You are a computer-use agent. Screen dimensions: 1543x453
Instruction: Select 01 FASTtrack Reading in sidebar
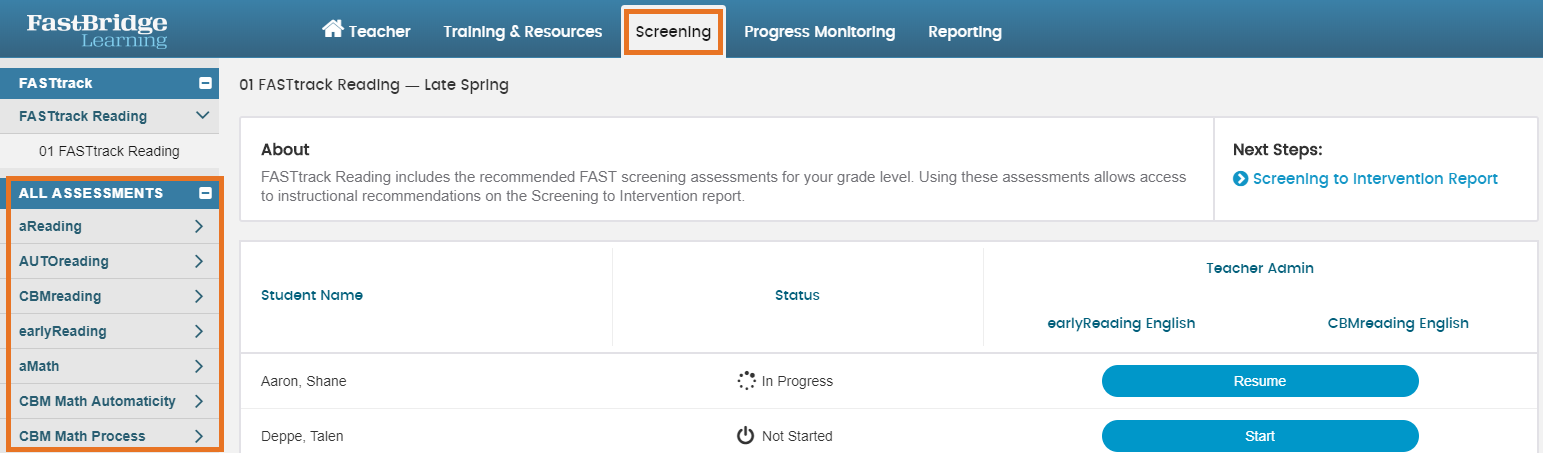click(109, 151)
